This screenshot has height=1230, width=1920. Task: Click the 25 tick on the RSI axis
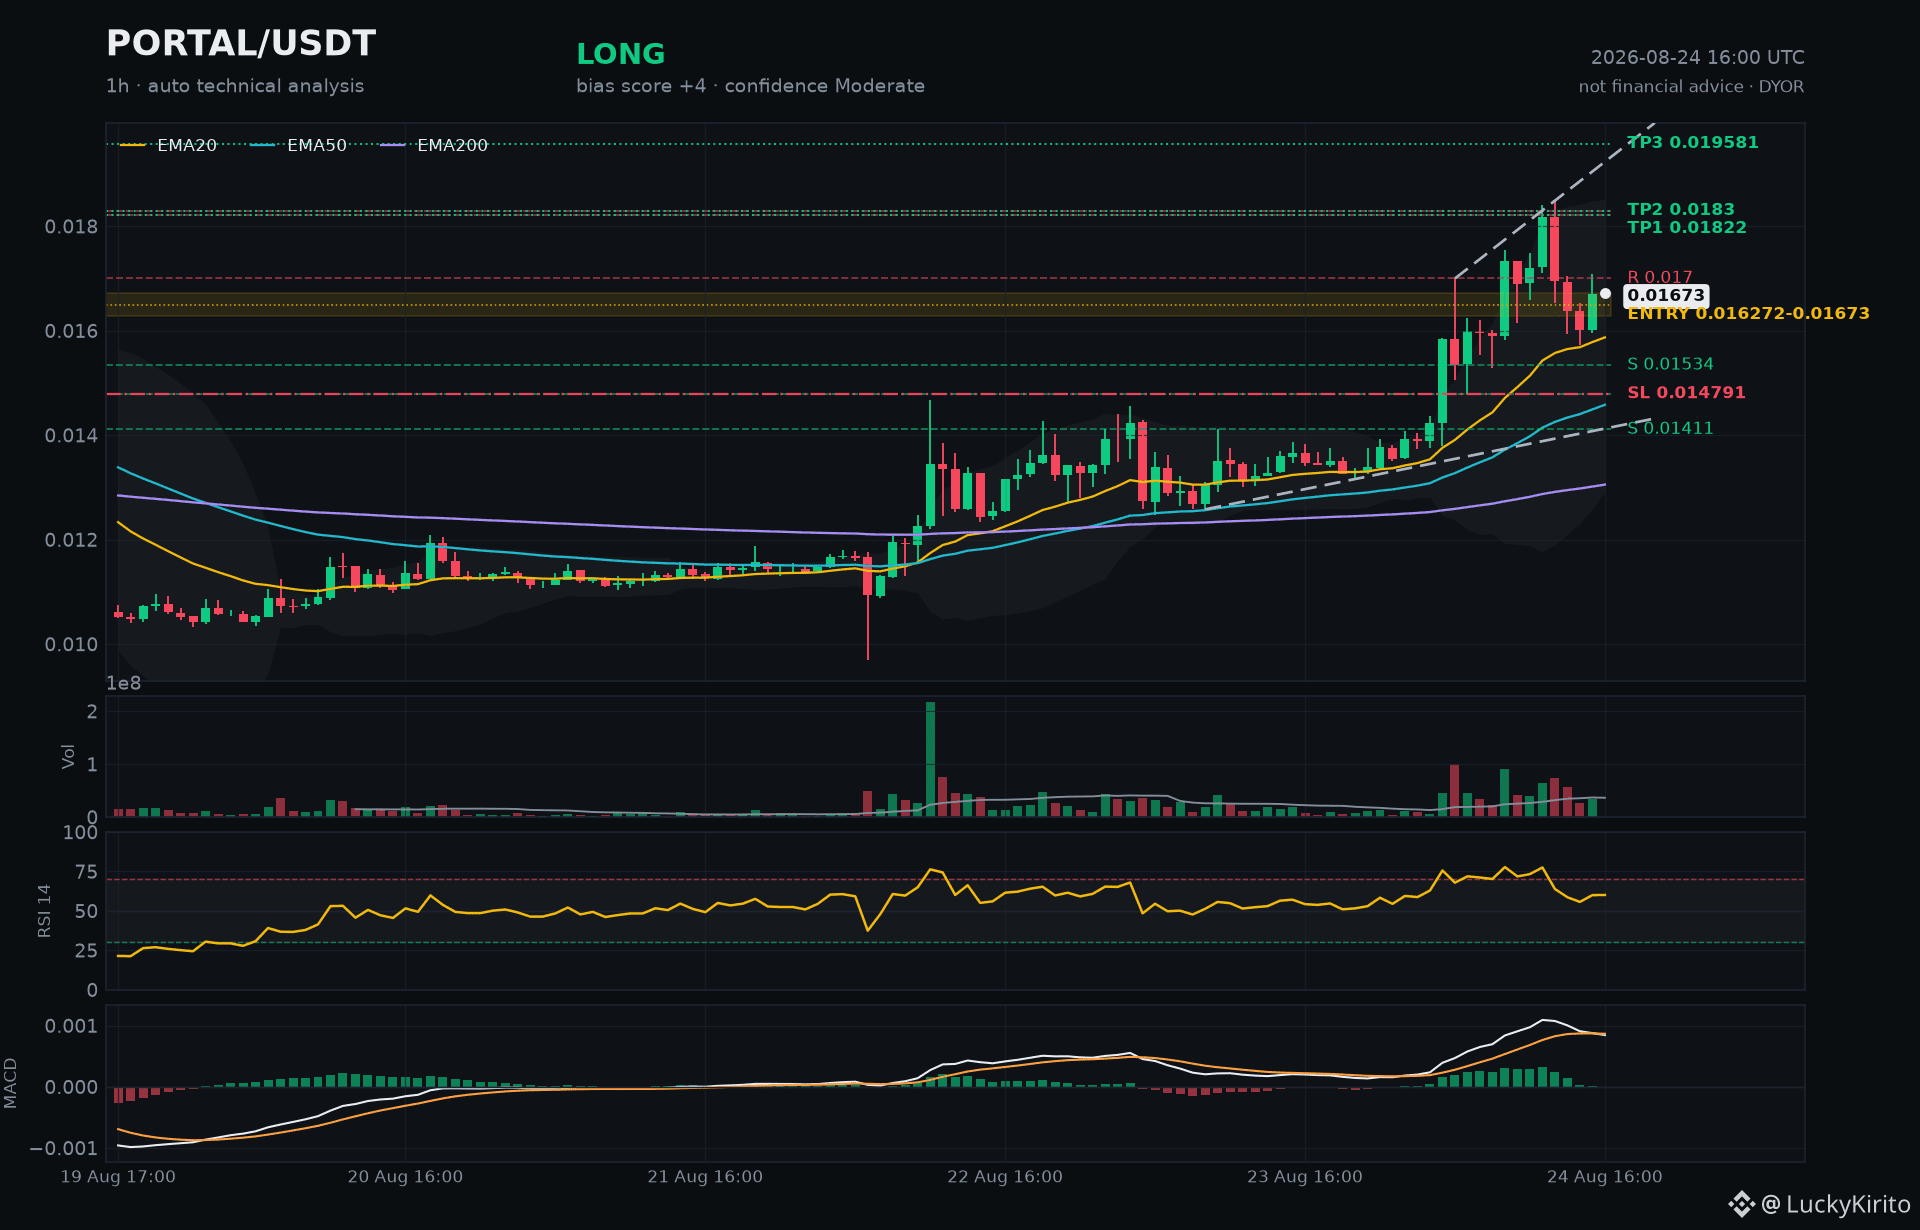pyautogui.click(x=87, y=951)
